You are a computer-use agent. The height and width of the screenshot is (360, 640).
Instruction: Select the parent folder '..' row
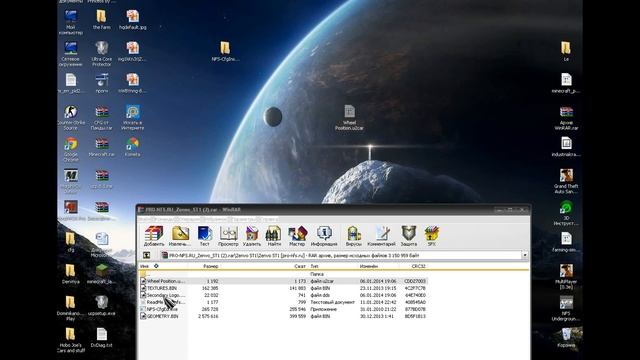click(284, 274)
